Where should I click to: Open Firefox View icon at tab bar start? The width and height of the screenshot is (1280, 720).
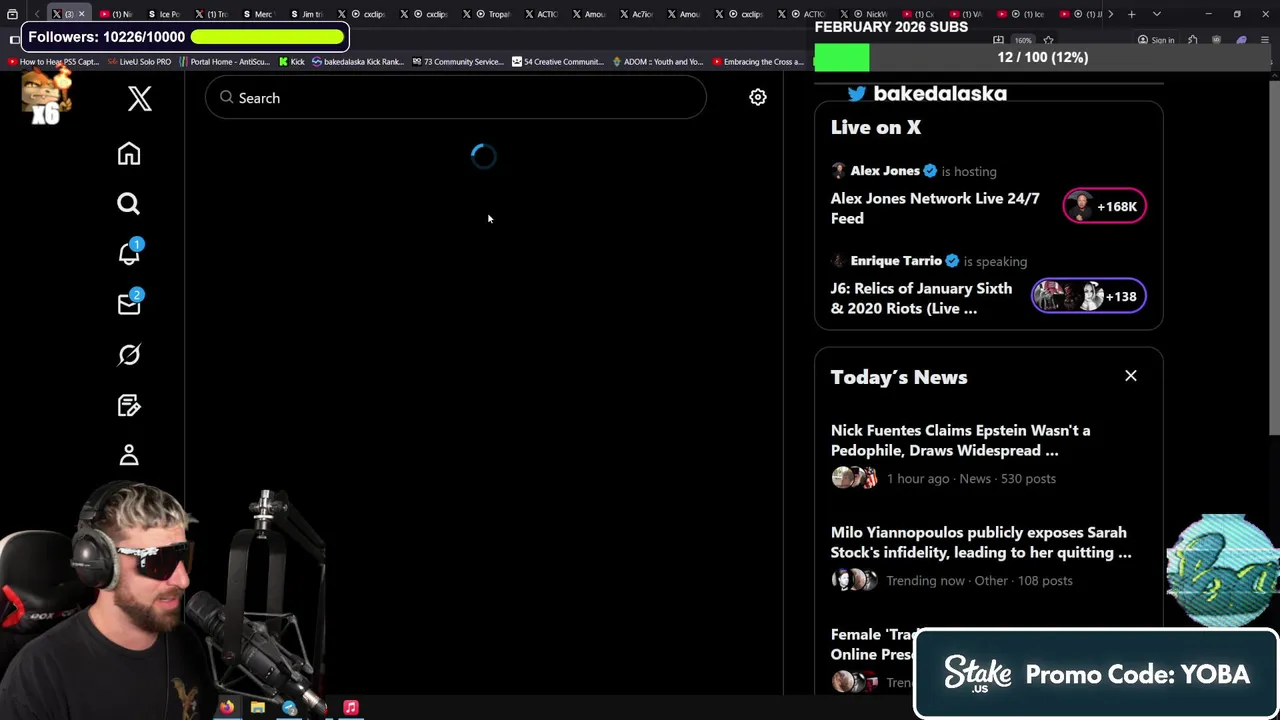pos(12,14)
